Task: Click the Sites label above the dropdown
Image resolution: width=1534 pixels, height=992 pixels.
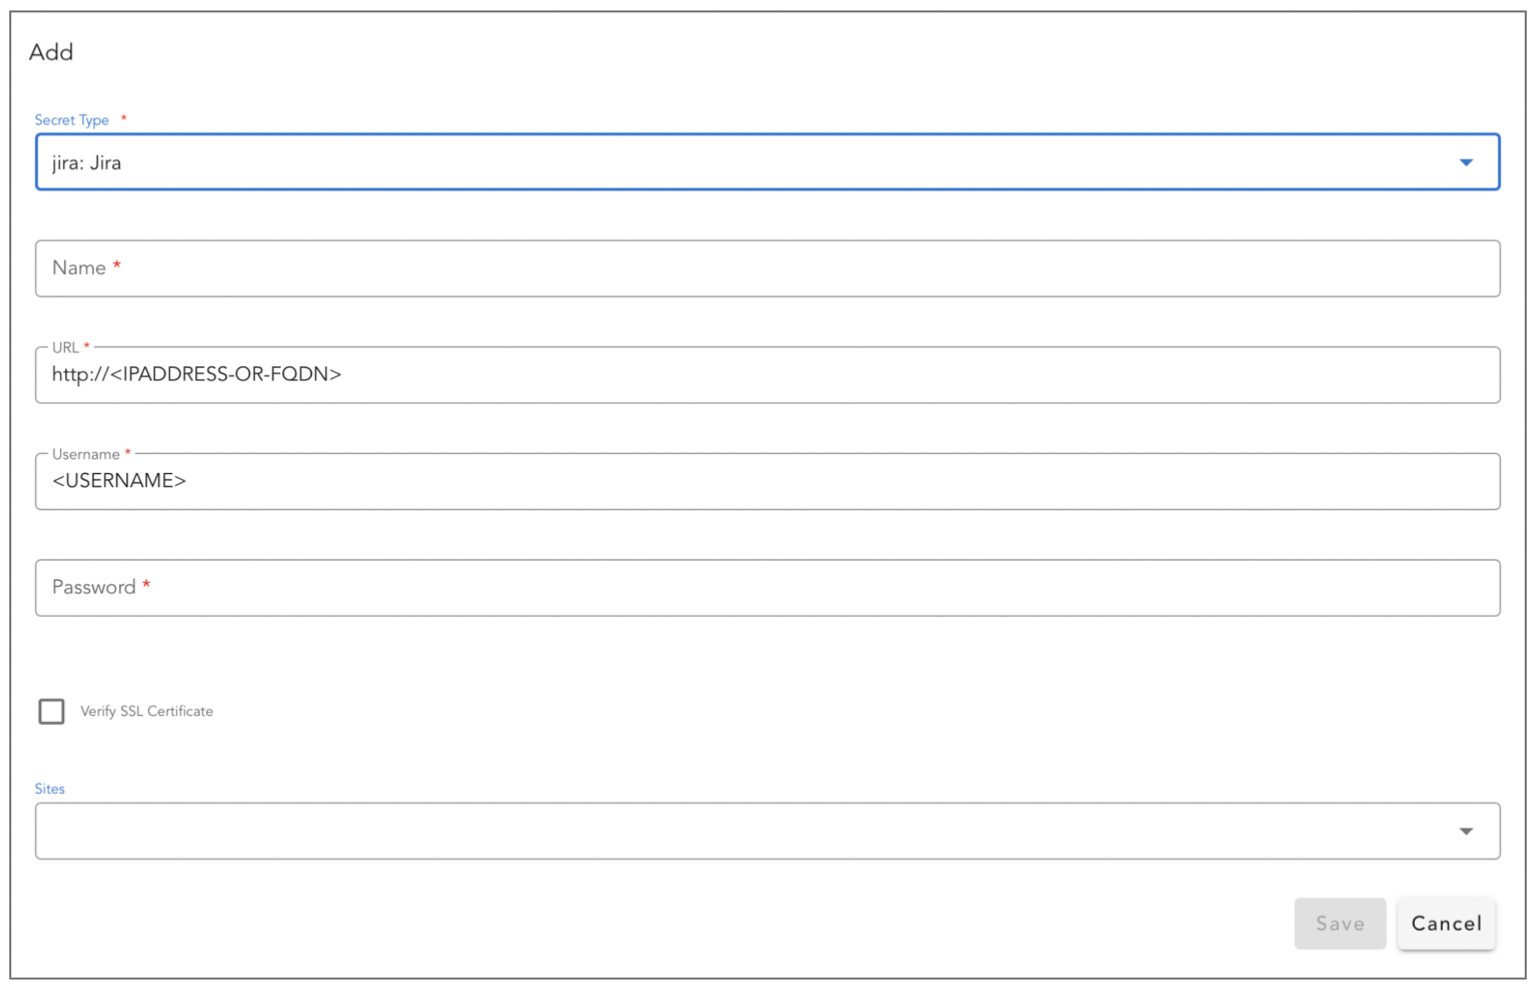Action: click(49, 788)
